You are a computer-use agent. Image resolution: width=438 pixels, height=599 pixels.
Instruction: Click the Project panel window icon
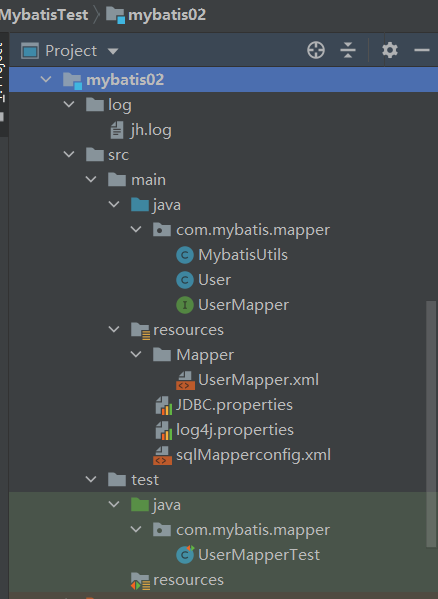coord(30,51)
